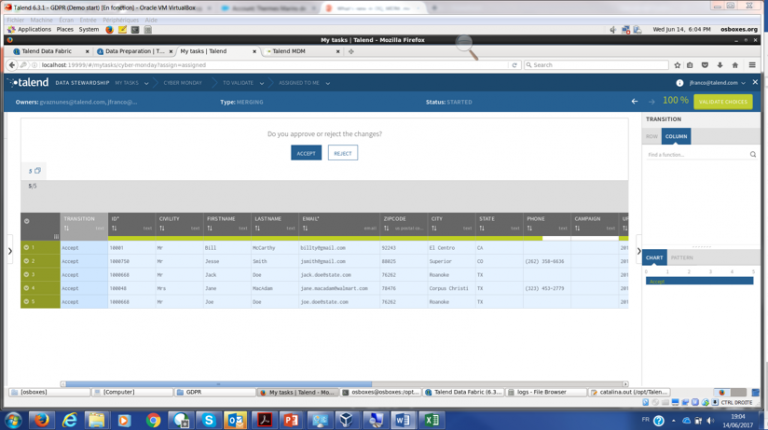The width and height of the screenshot is (768, 430).
Task: Open a new Firefox tab with plus icon
Action: [351, 51]
